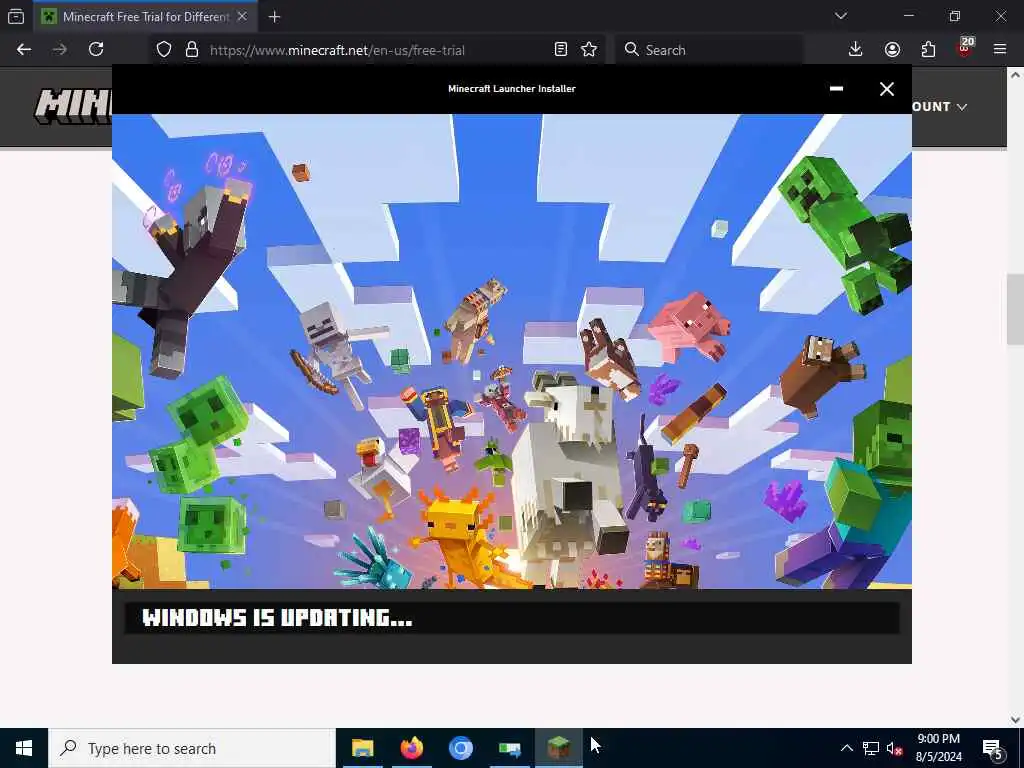Screen dimensions: 1024x768
Task: Show hidden system tray icons
Action: click(846, 748)
